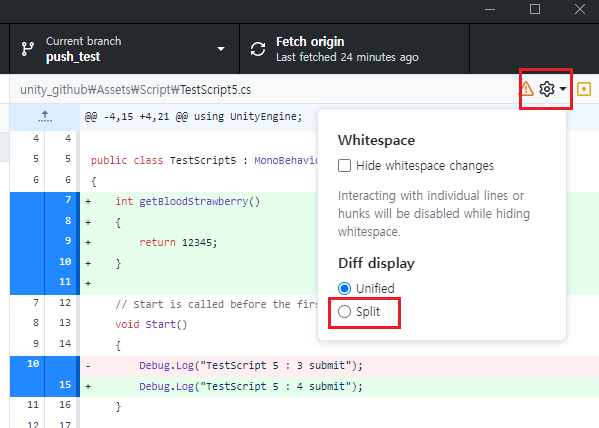
Task: Expand the diff hunk with the up-arrow handle
Action: point(45,116)
